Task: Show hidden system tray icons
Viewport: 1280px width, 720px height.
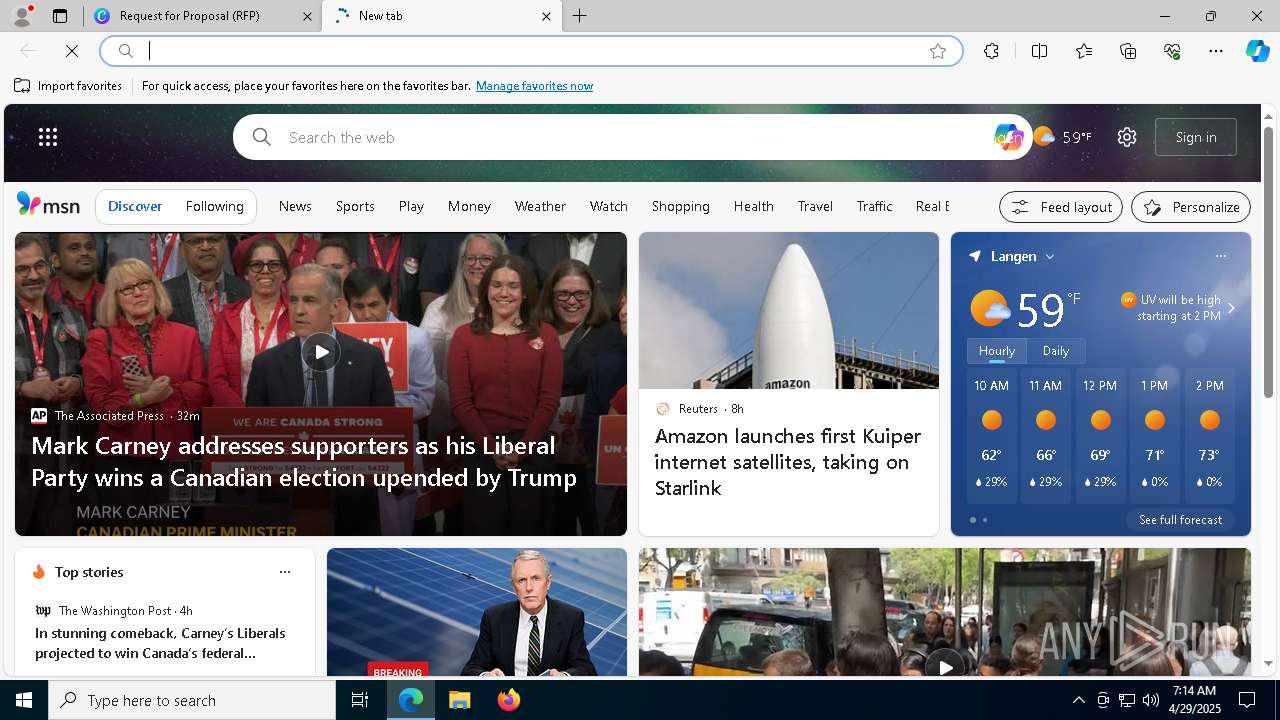Action: pyautogui.click(x=1078, y=700)
